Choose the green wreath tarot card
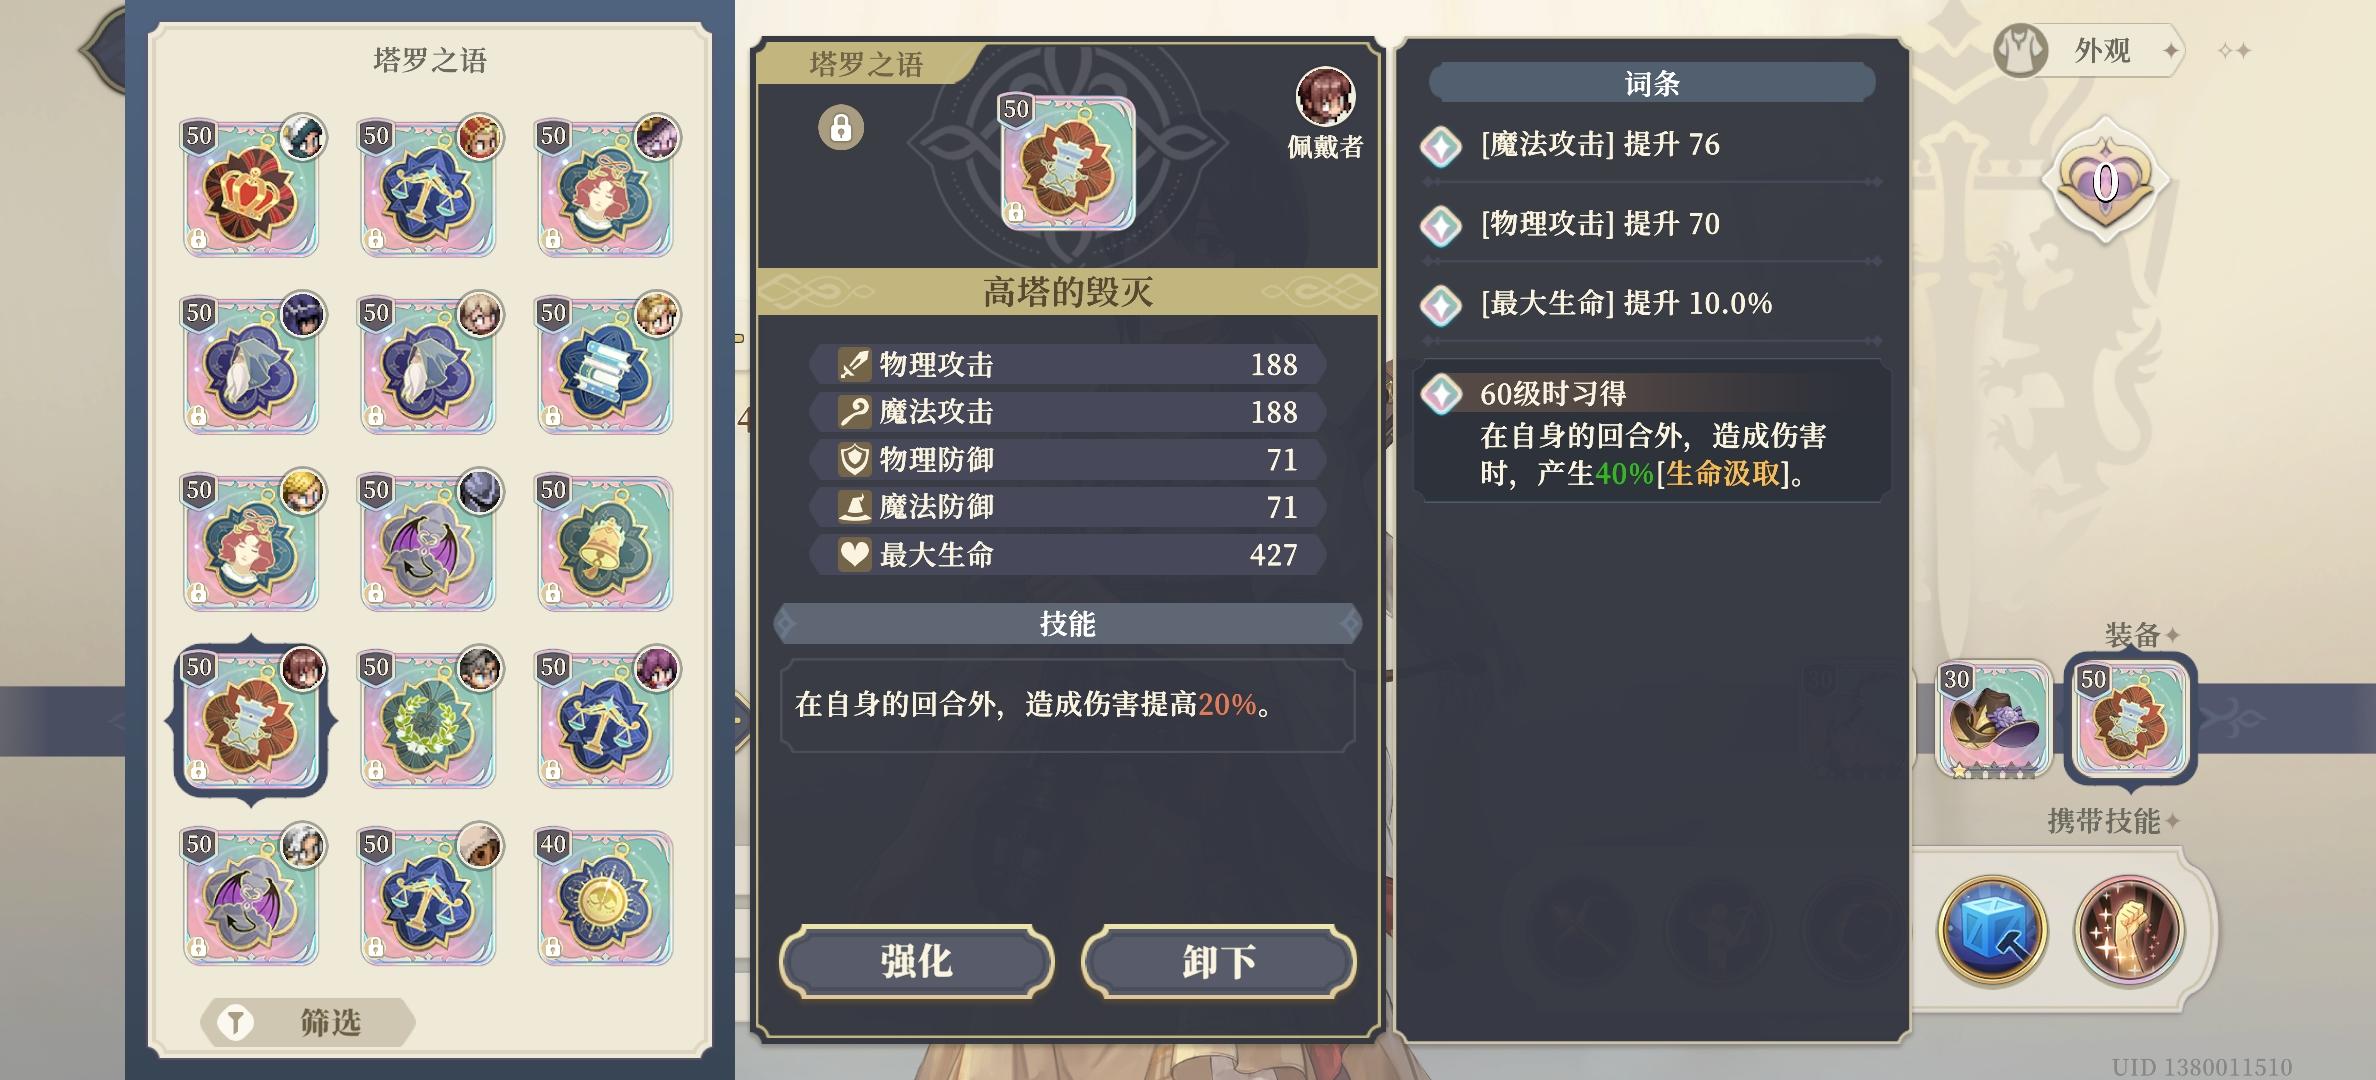 [428, 720]
